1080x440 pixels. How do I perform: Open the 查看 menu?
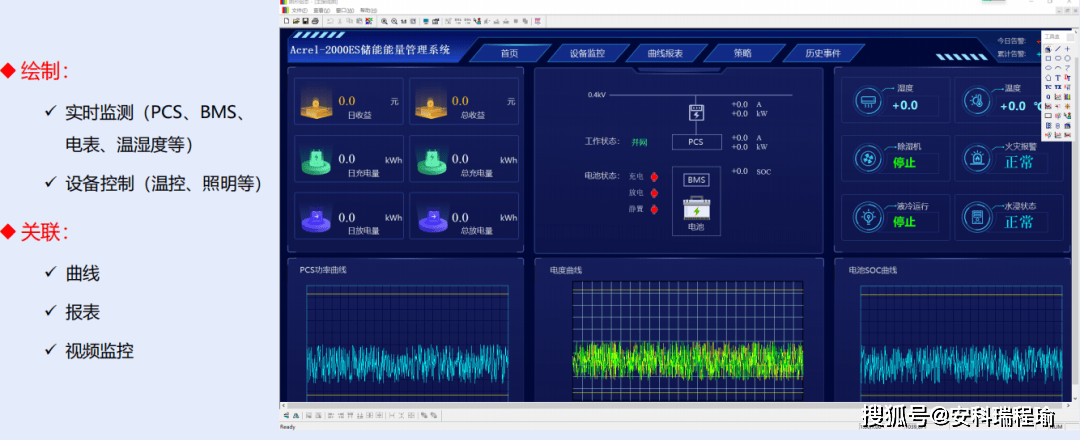tap(322, 10)
